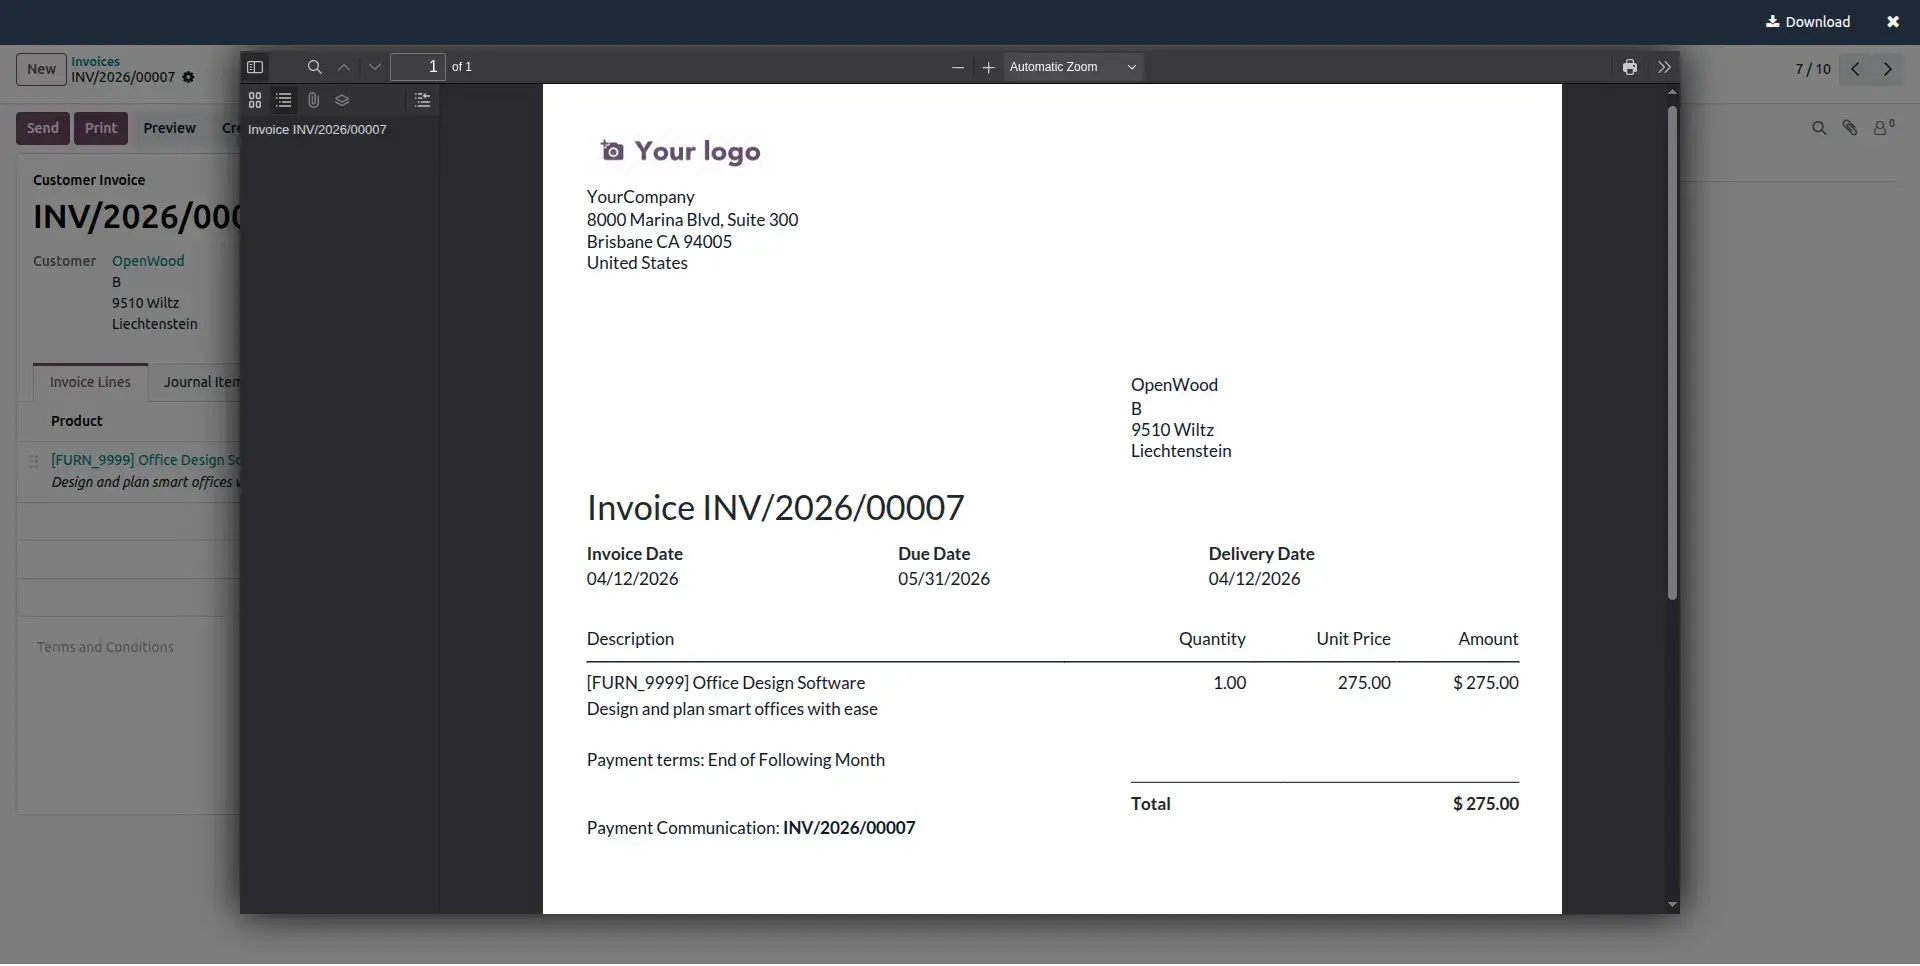Open the FURN_9999 Office Design product line

[x=146, y=460]
